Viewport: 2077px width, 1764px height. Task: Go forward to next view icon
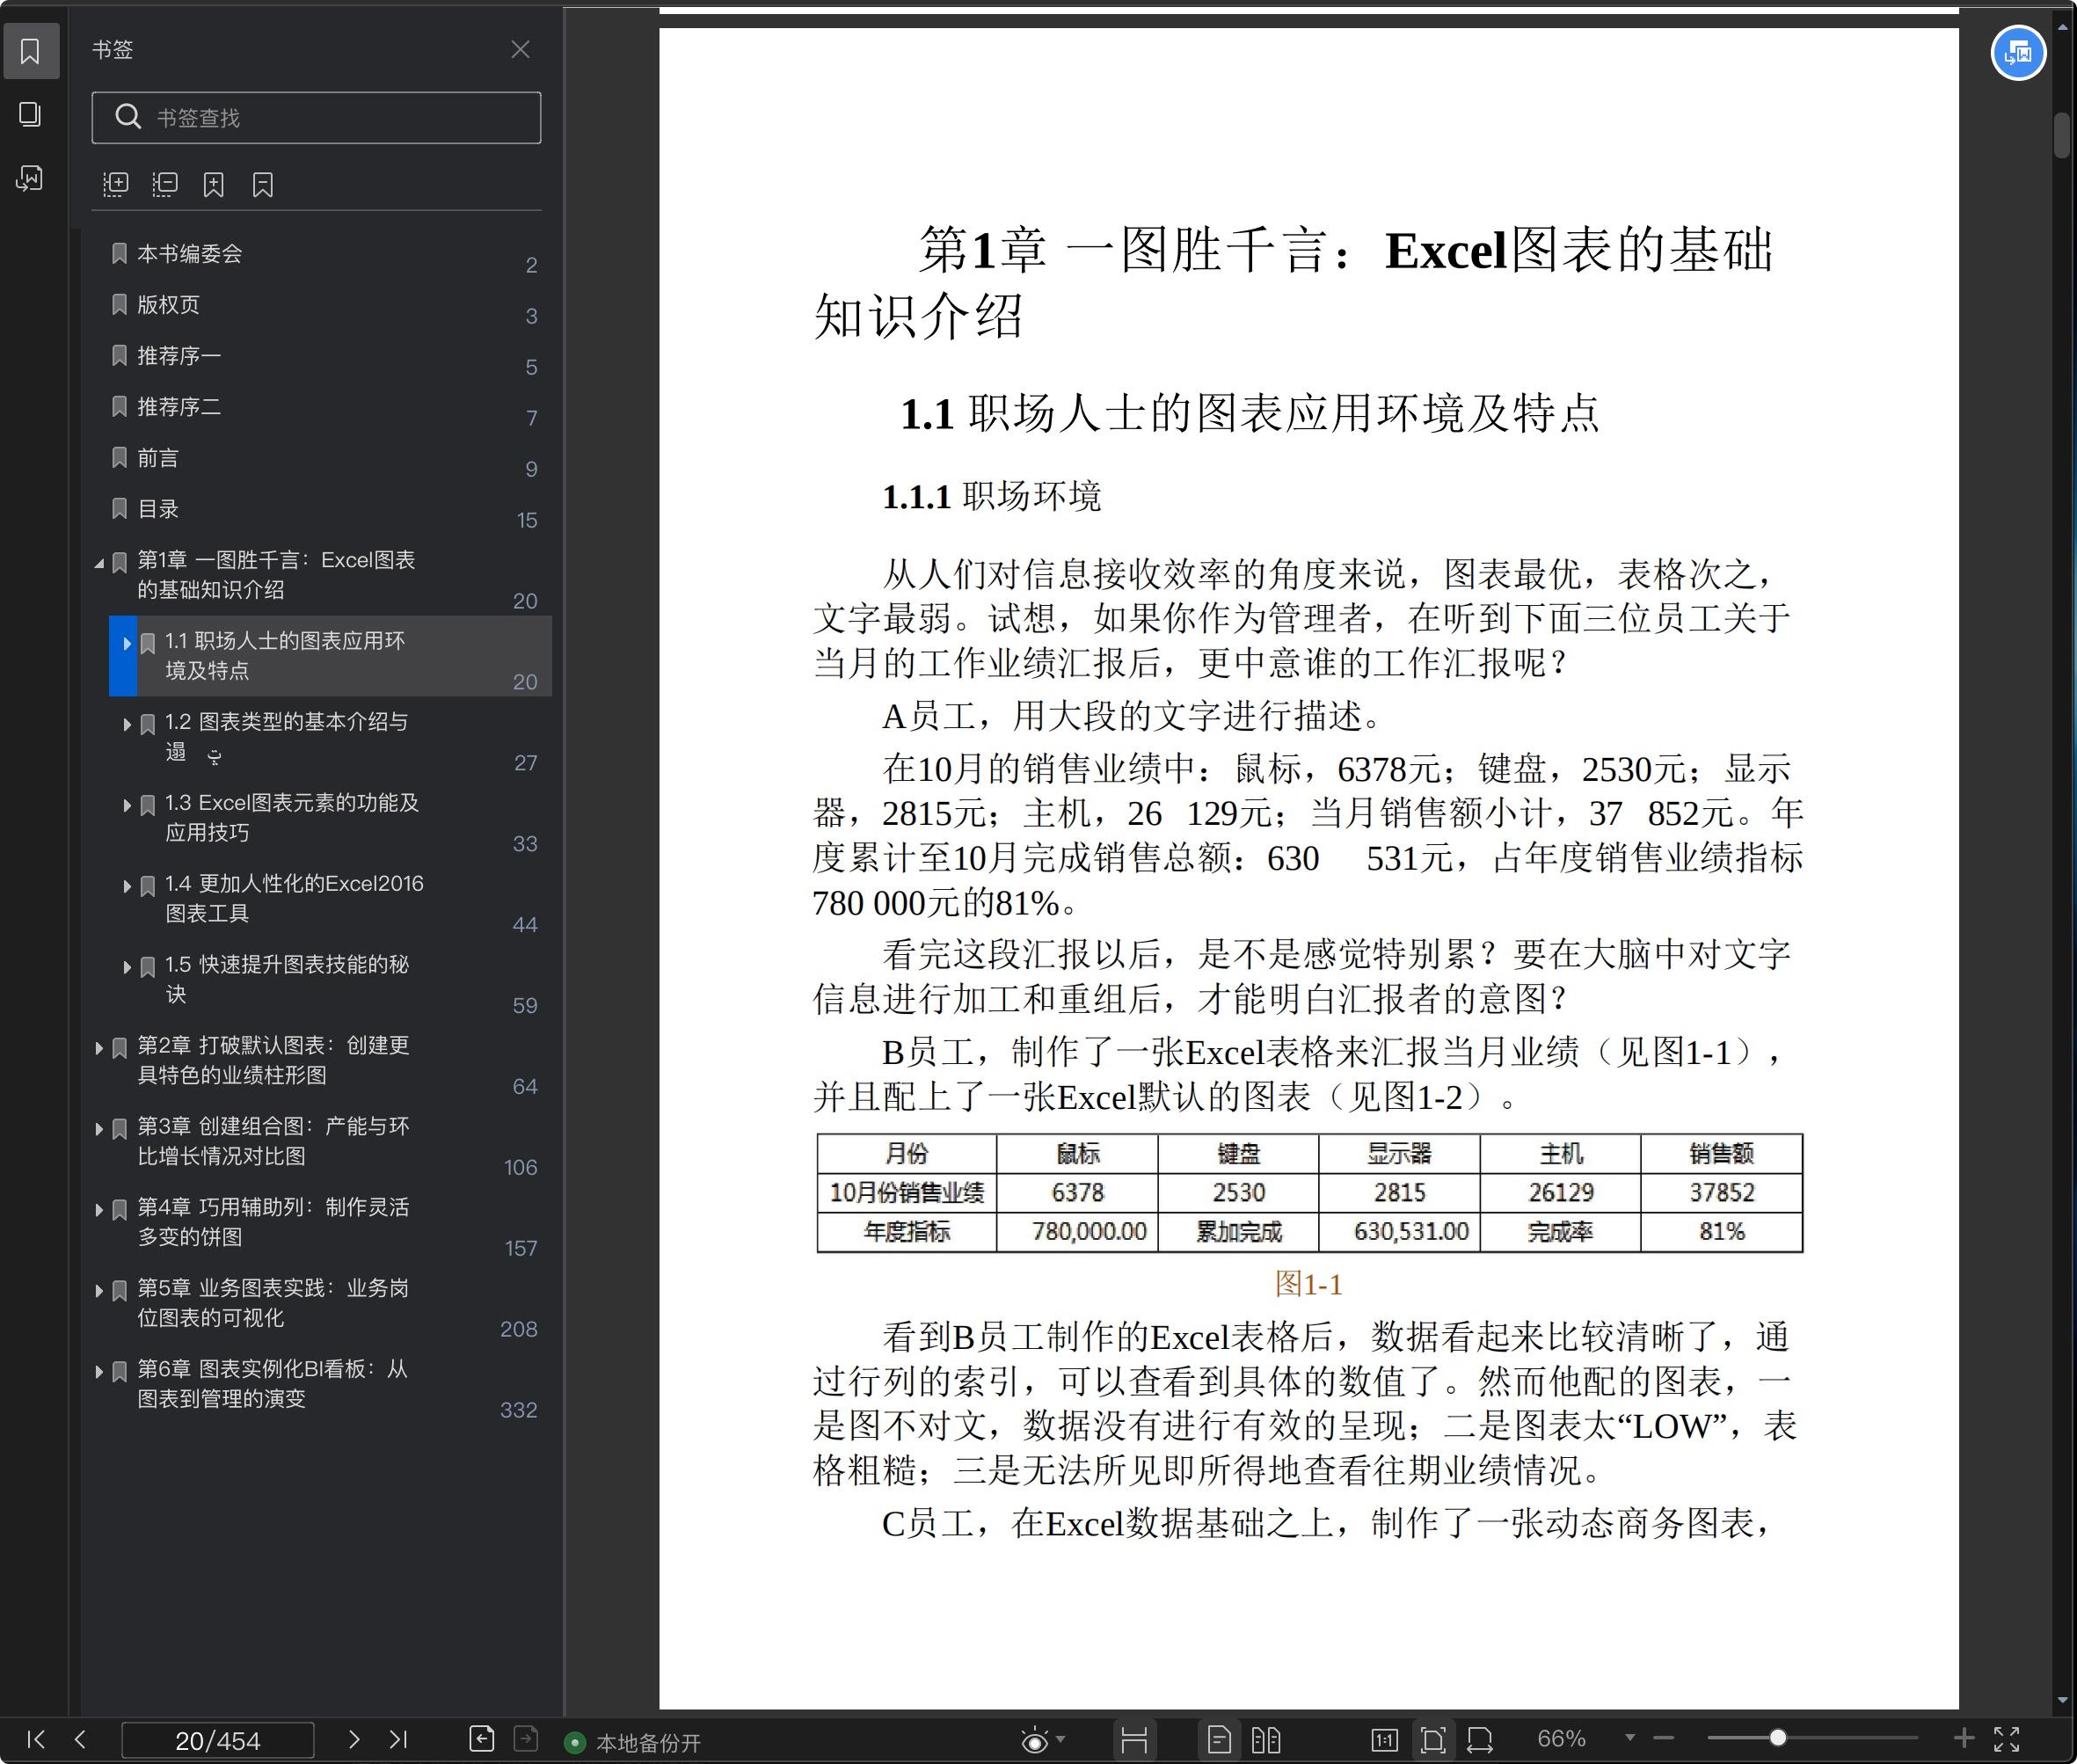526,1739
